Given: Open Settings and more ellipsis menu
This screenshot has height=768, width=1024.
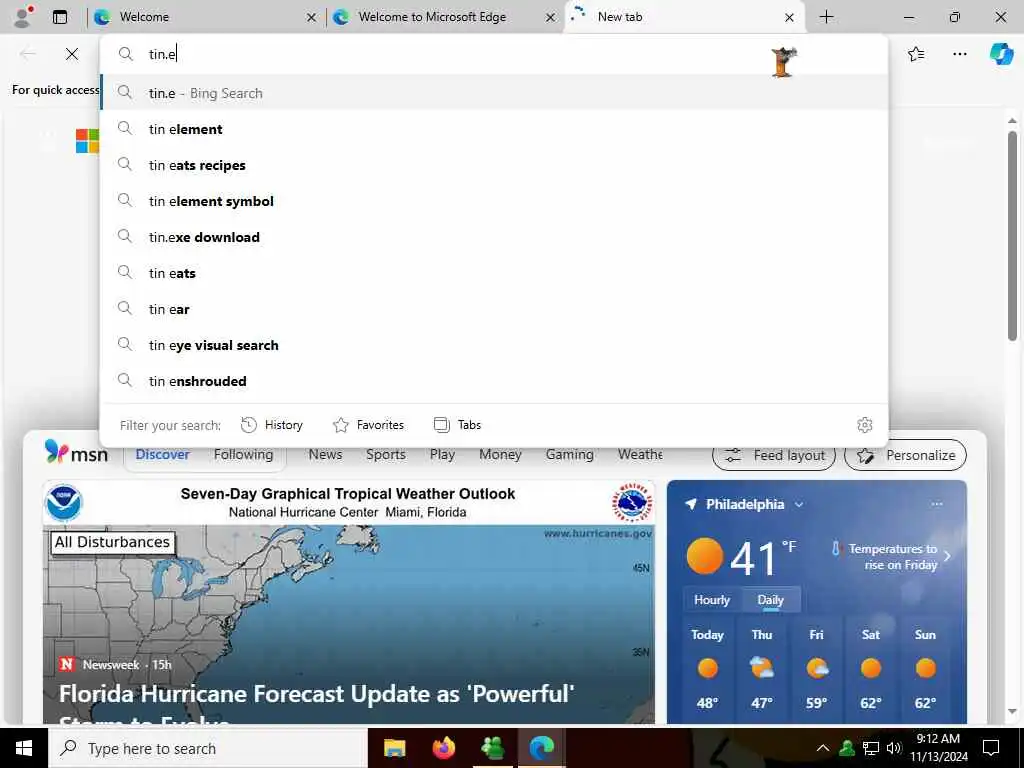Looking at the screenshot, I should [959, 54].
